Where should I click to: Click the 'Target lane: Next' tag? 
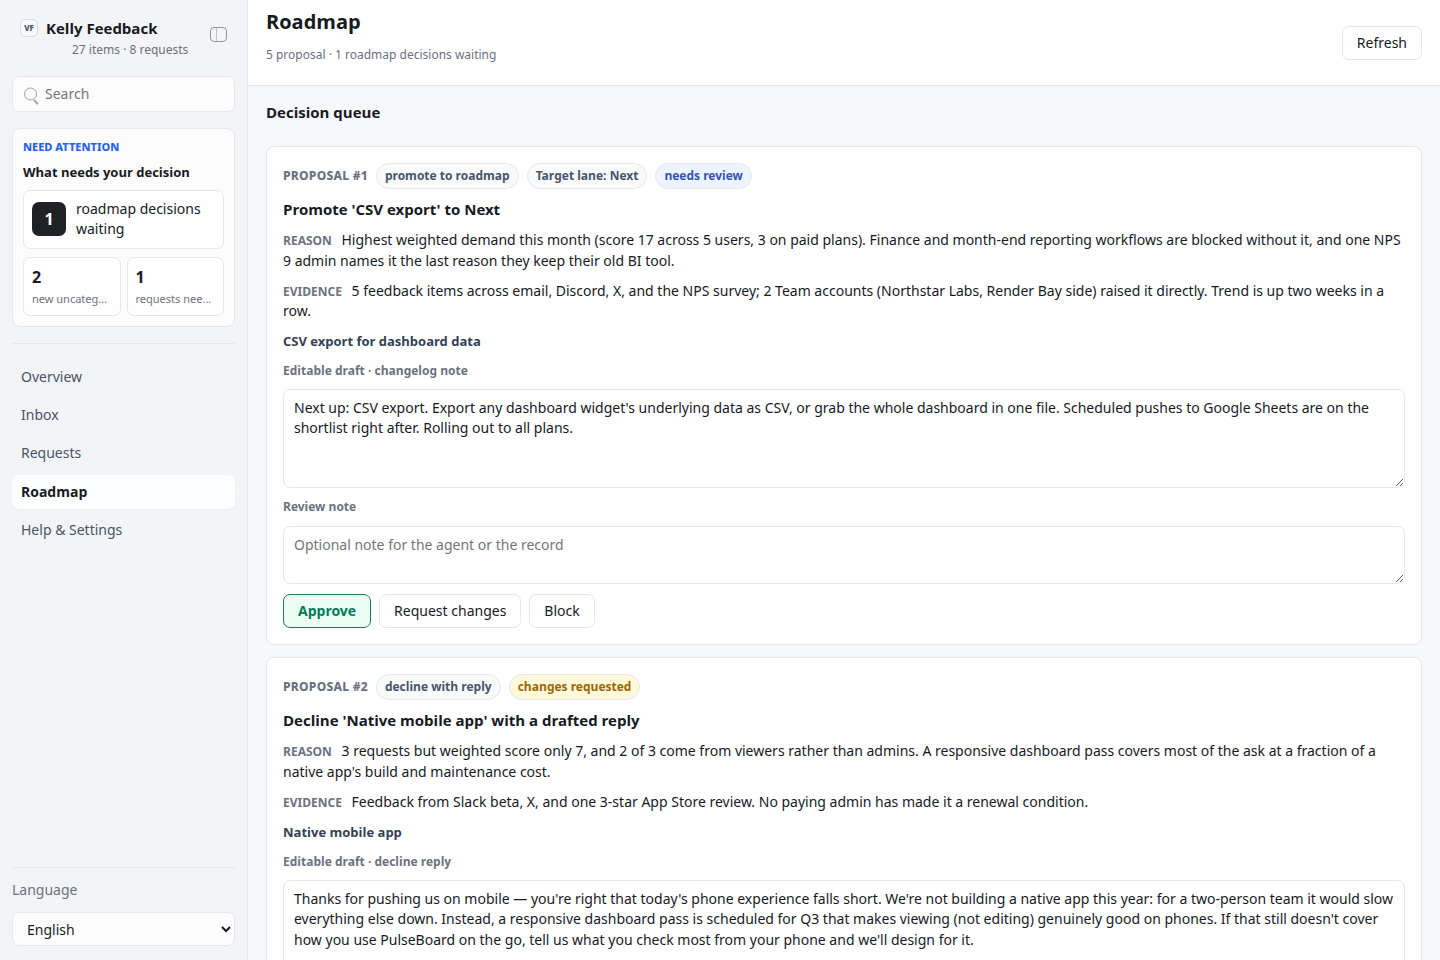(587, 176)
